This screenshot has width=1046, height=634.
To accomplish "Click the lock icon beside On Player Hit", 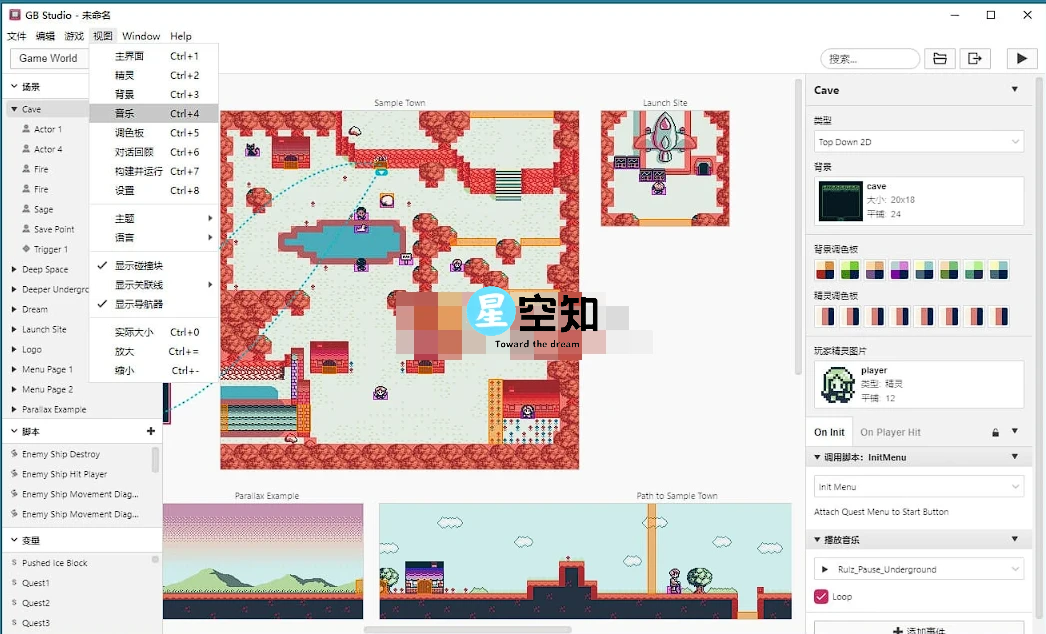I will point(995,432).
